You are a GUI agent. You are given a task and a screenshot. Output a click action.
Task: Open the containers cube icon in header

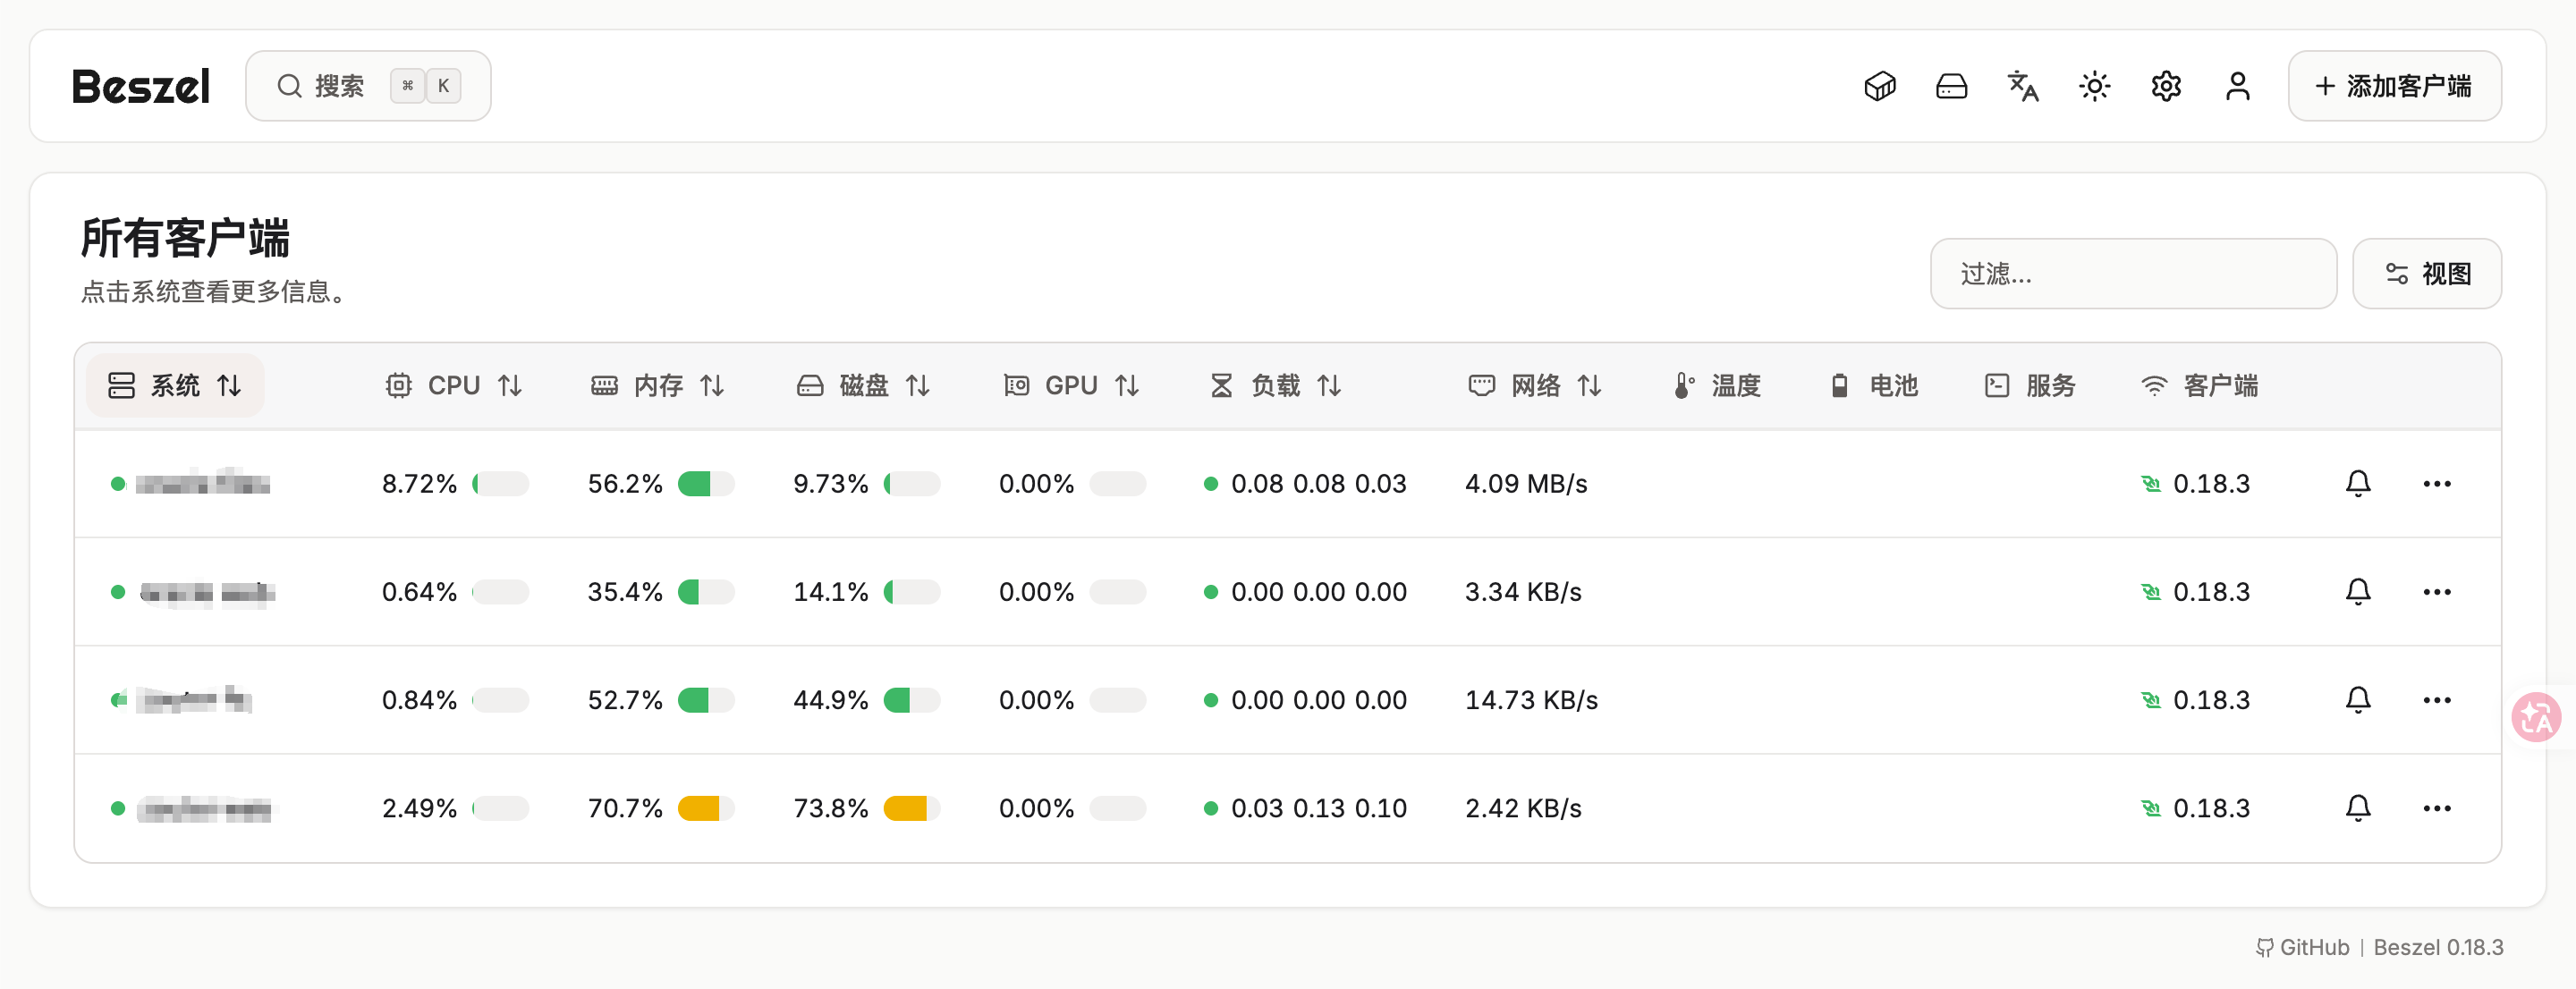1879,86
